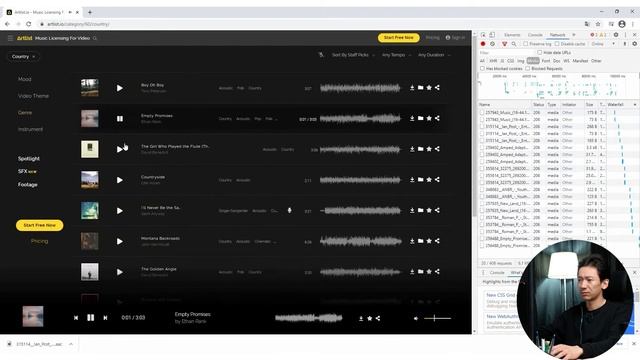
Task: Switch to the DevTools Console tab
Action: 535,35
